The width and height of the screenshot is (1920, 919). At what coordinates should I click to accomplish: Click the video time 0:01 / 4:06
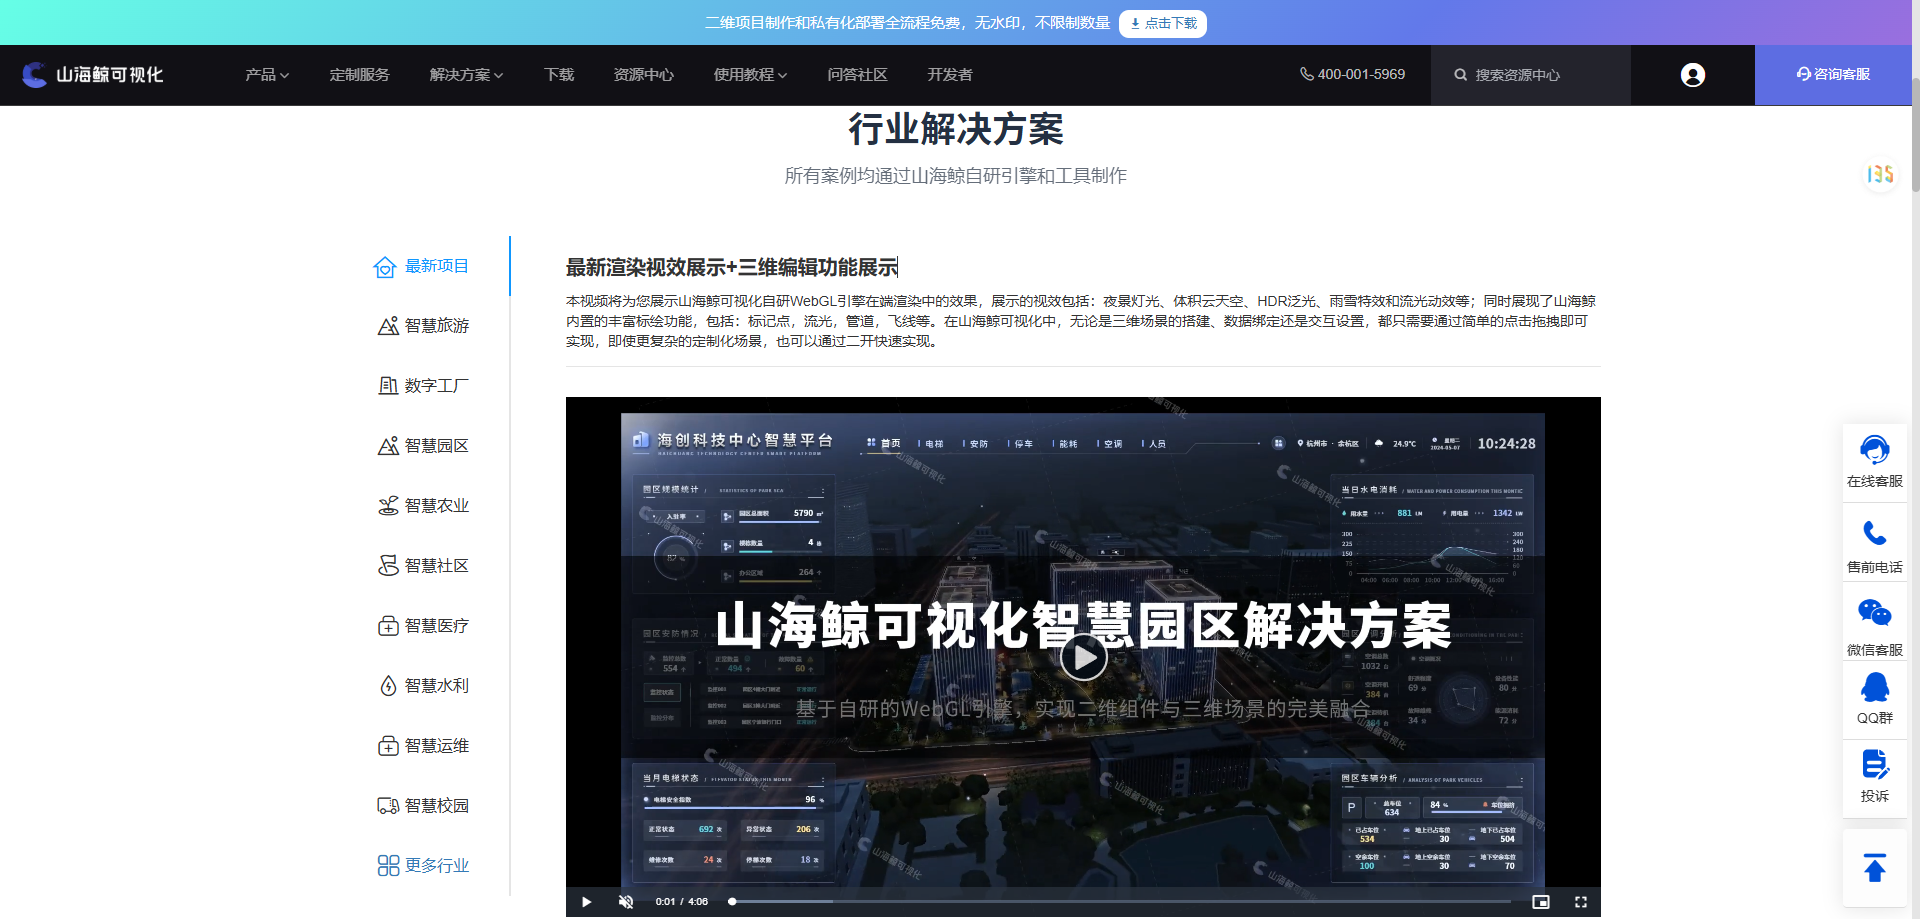tap(682, 902)
